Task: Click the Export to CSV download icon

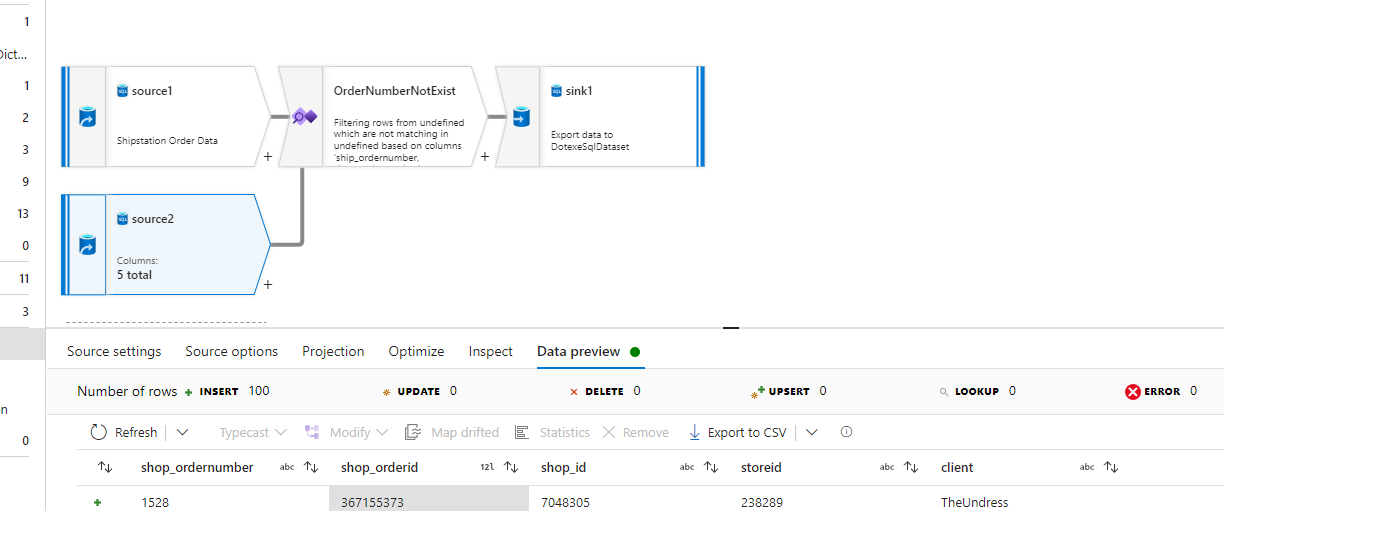Action: [x=695, y=432]
